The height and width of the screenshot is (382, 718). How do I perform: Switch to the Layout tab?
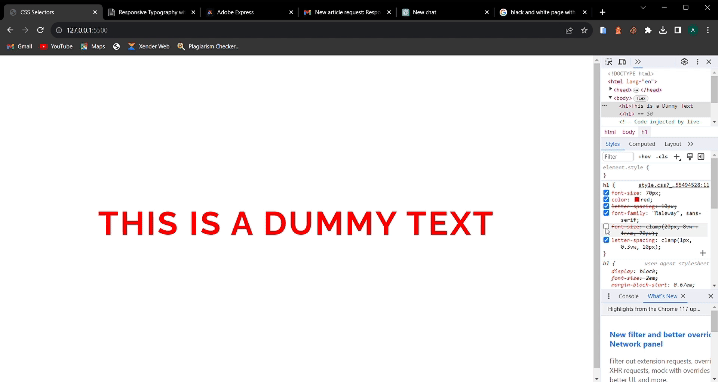coord(673,144)
